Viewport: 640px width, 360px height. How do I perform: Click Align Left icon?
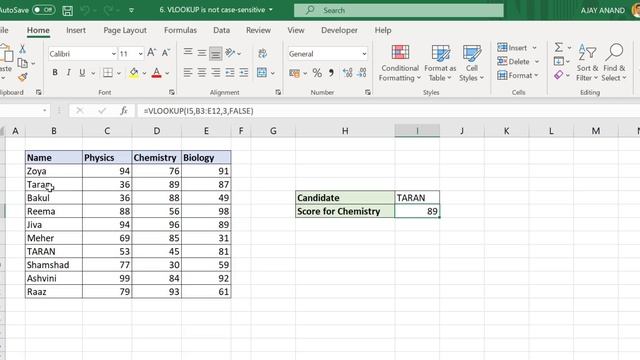pyautogui.click(x=188, y=73)
